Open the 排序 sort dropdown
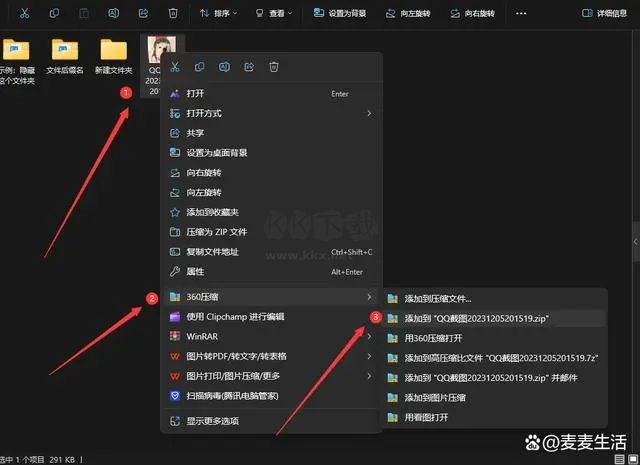640x465 pixels. click(218, 13)
